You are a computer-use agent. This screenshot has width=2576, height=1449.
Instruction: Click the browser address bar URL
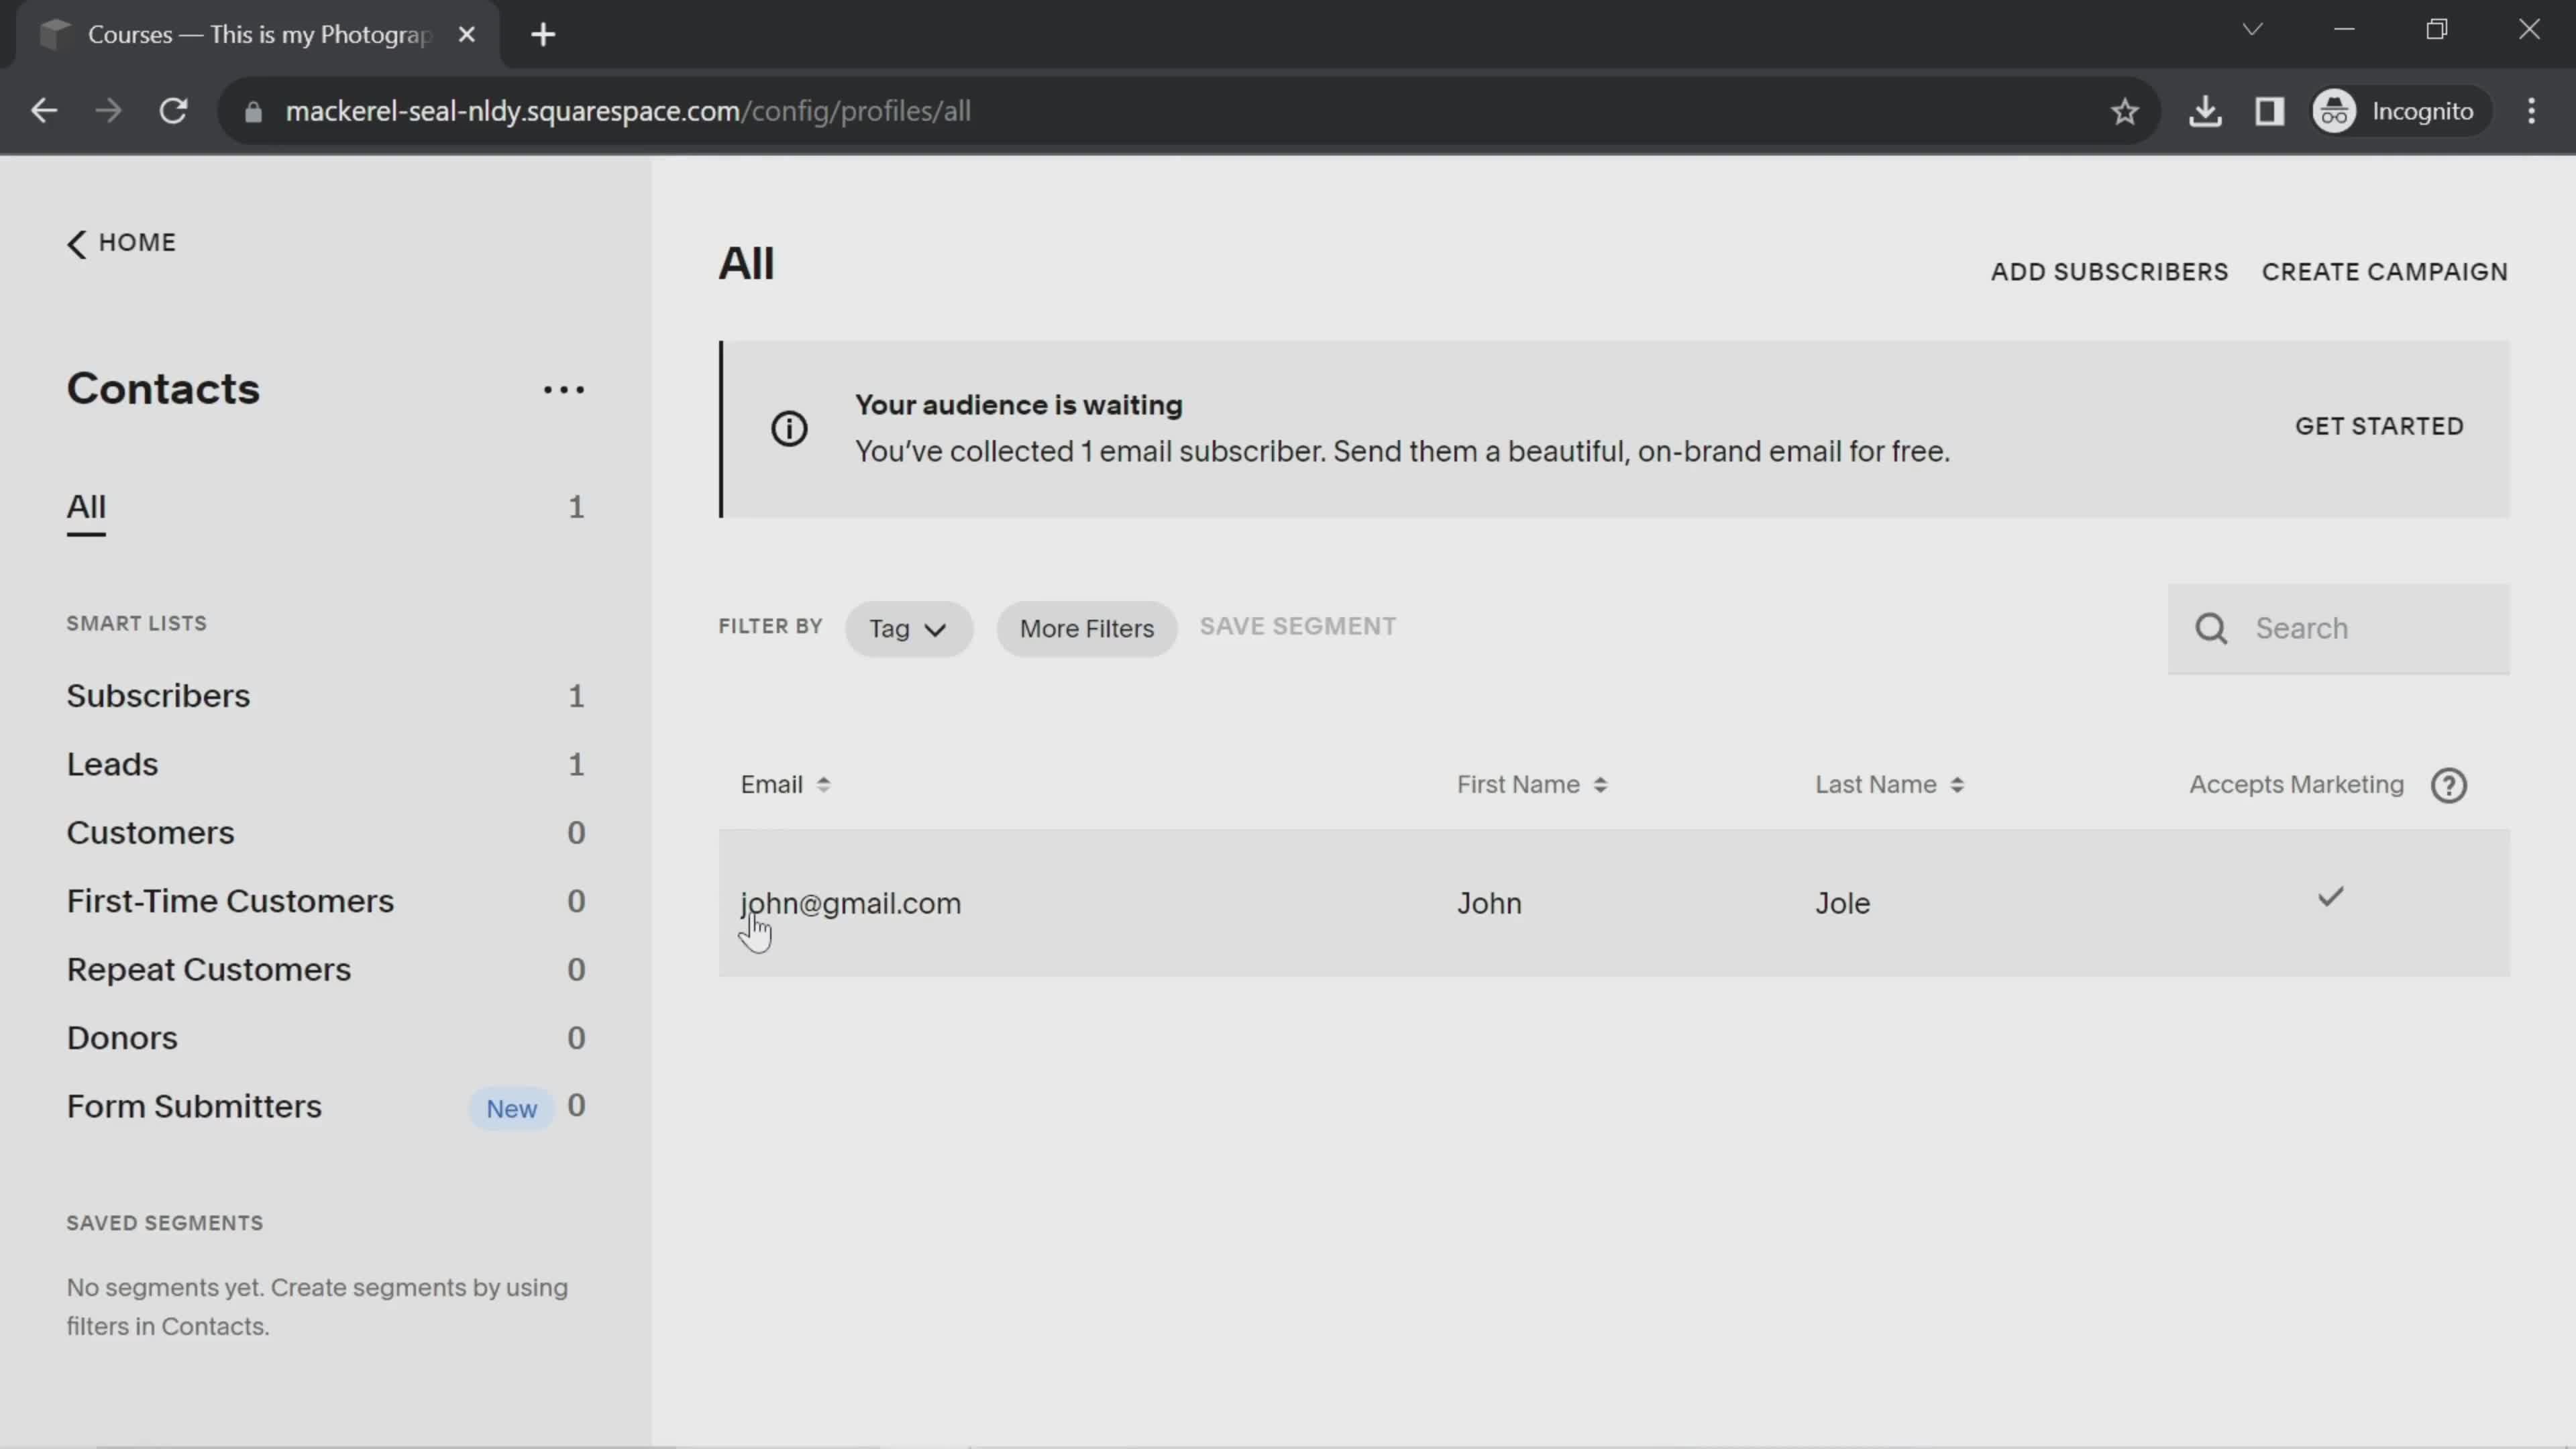[628, 111]
